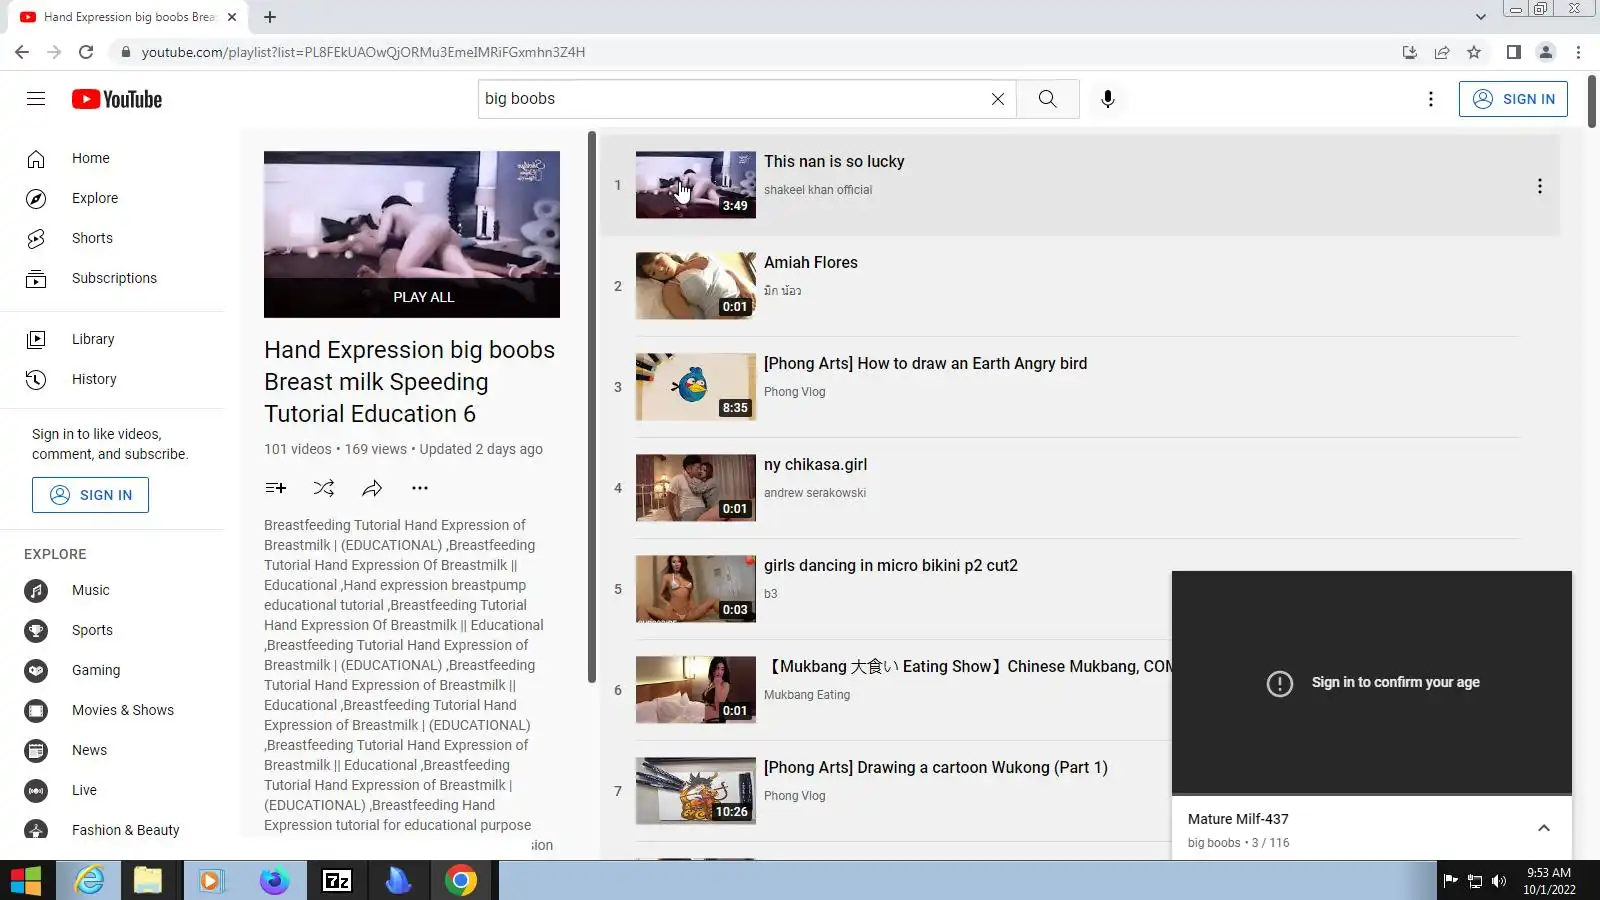Open the Wukong drawing video thumbnail

pos(696,791)
